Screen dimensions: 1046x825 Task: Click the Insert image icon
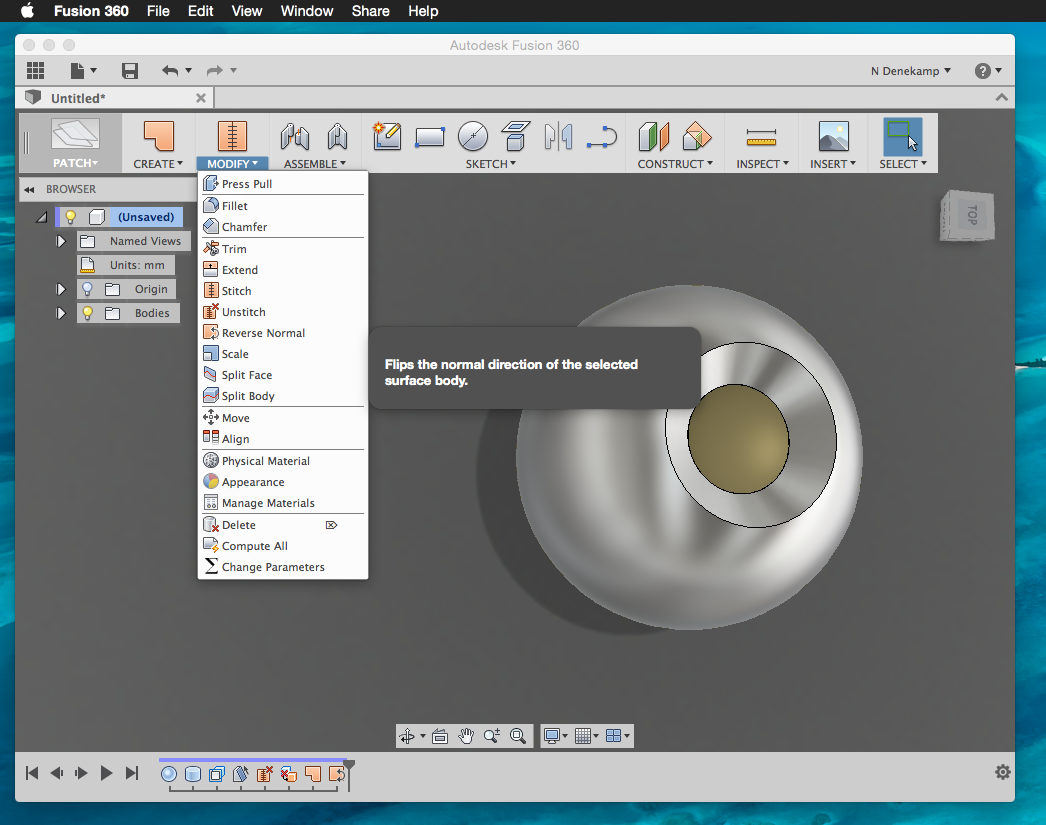click(833, 136)
